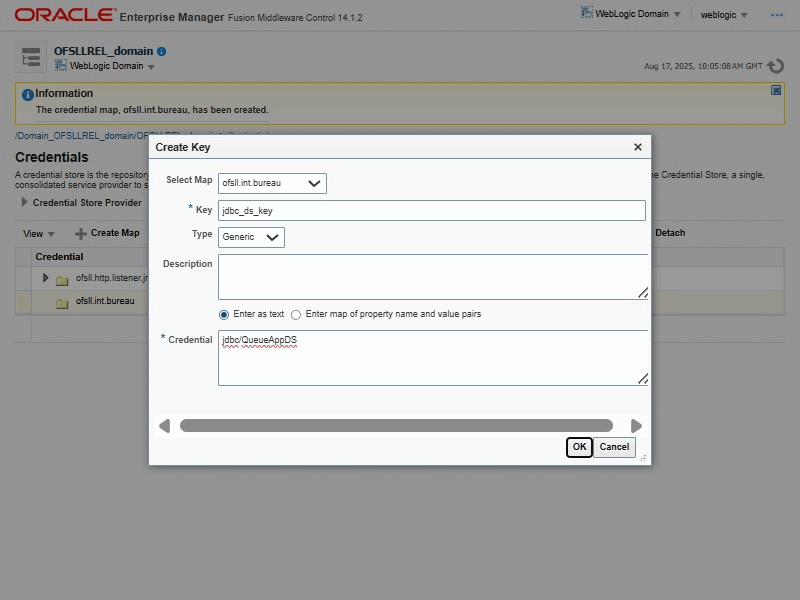Cancel the Create Key dialog

pyautogui.click(x=614, y=447)
